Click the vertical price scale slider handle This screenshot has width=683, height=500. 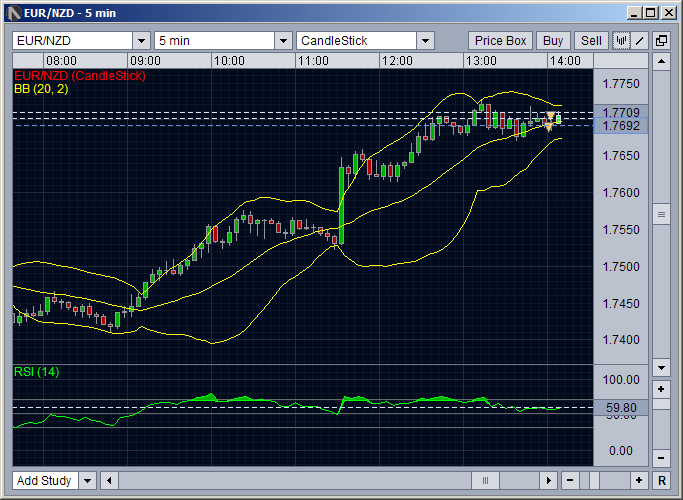661,215
